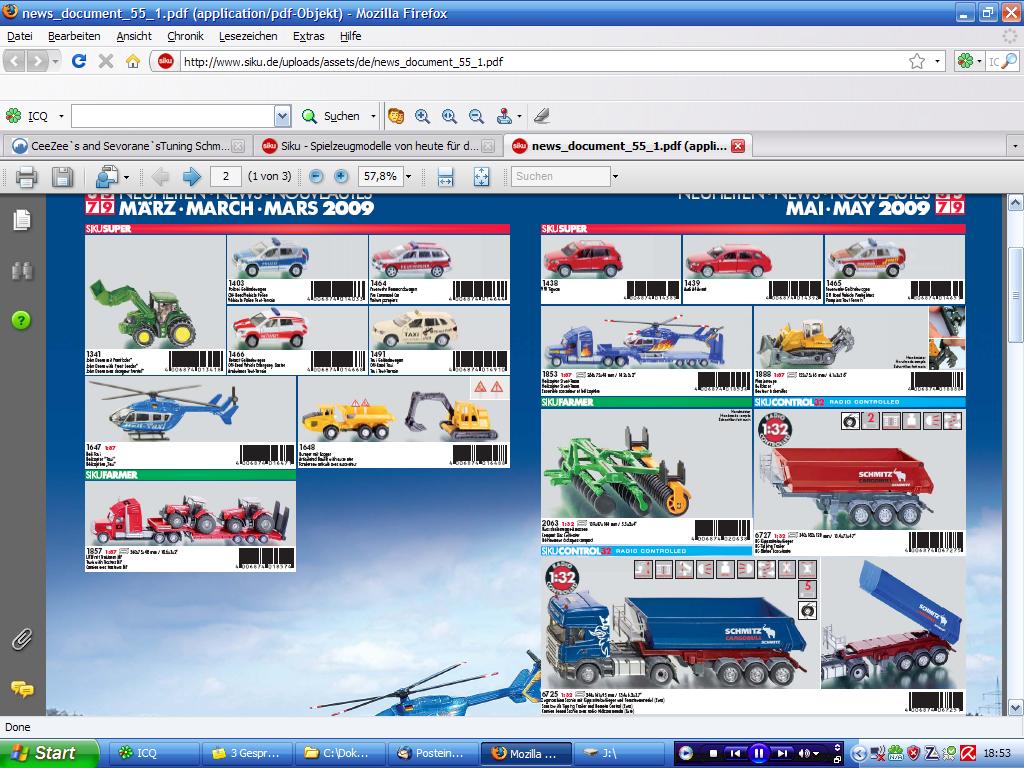Pause playback in the media player toolbar
This screenshot has width=1024, height=768.
[758, 753]
